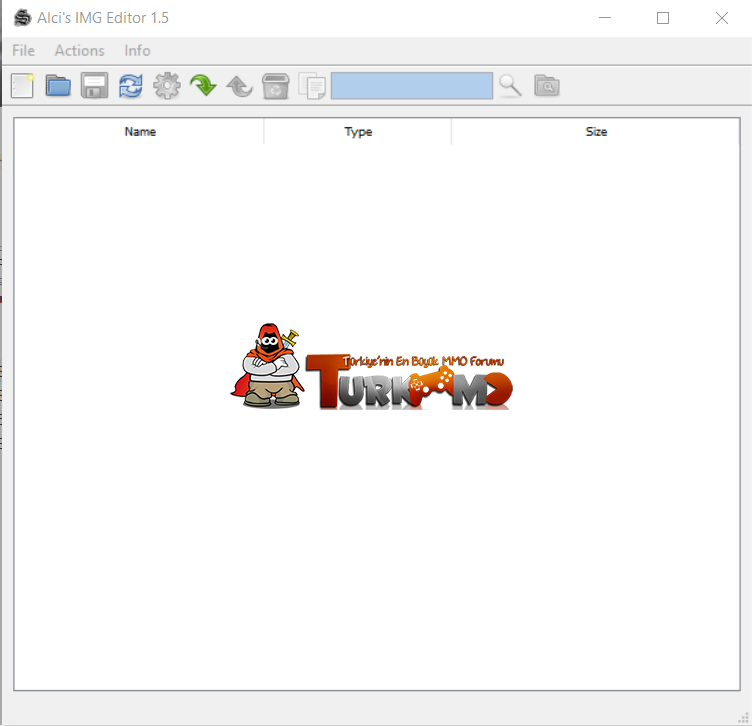The image size is (752, 726).
Task: Click the TurkMMO logo image
Action: tap(372, 367)
